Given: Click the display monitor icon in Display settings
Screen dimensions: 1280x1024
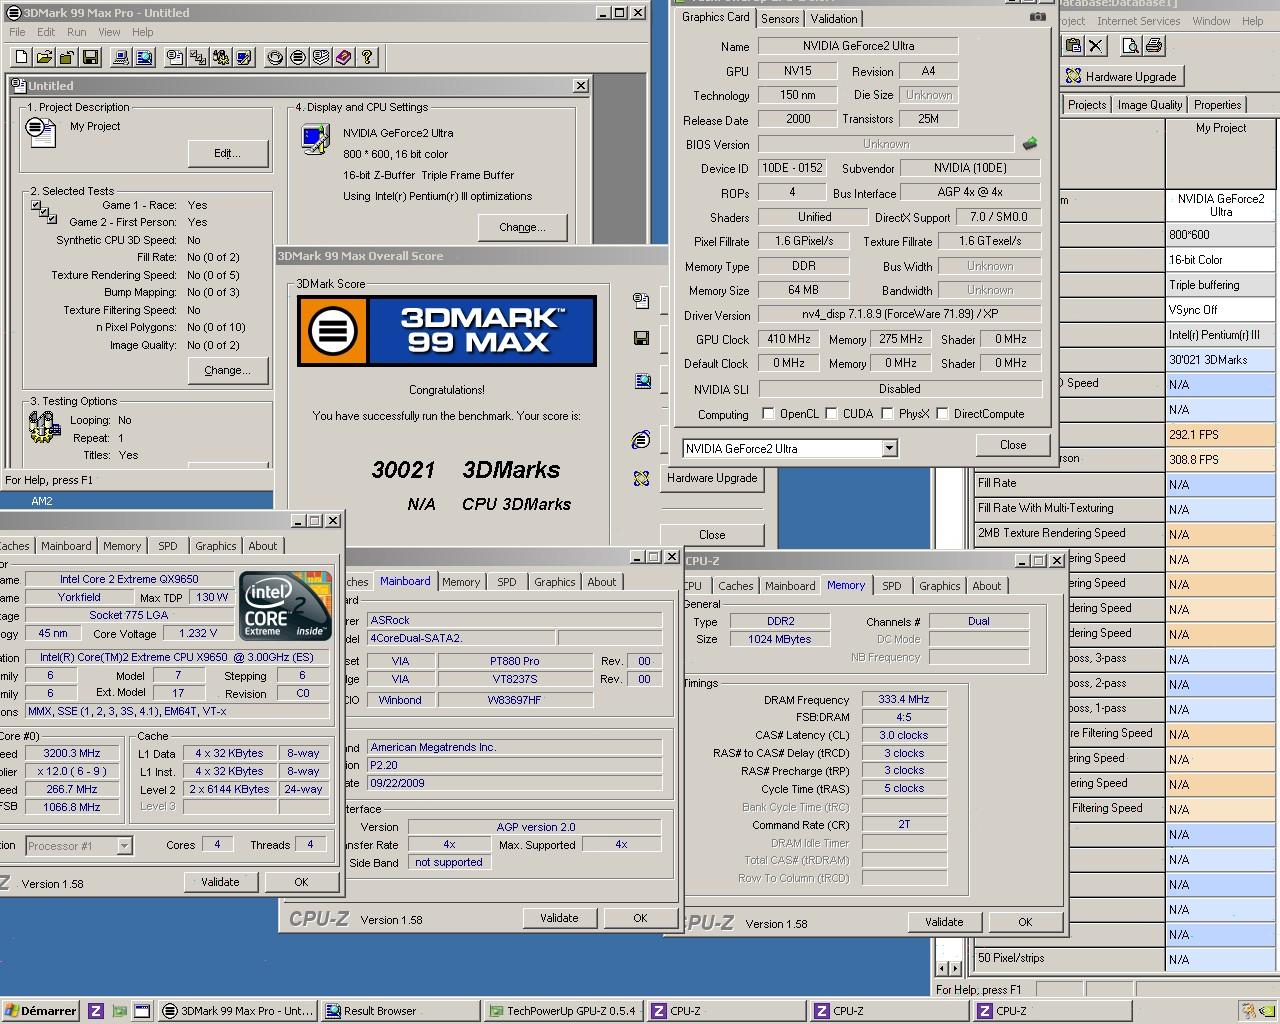Looking at the screenshot, I should (315, 138).
